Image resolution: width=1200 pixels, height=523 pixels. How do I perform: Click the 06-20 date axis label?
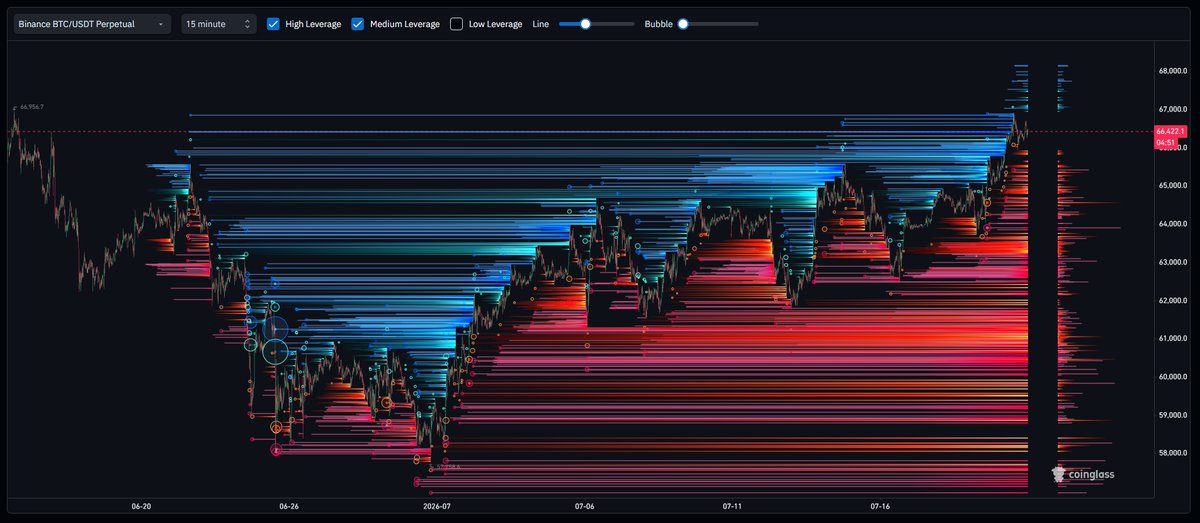coord(141,507)
